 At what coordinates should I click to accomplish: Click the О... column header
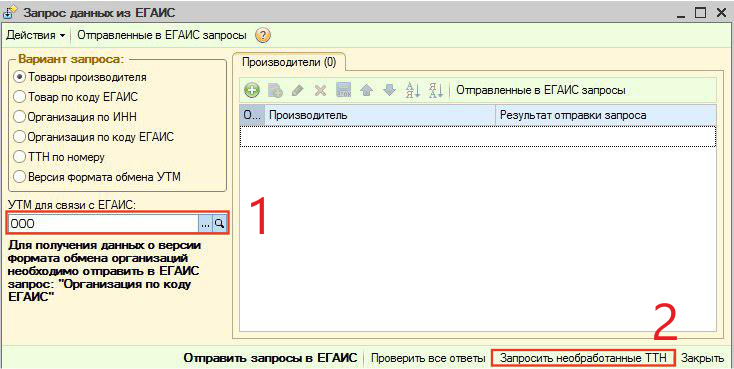[252, 115]
